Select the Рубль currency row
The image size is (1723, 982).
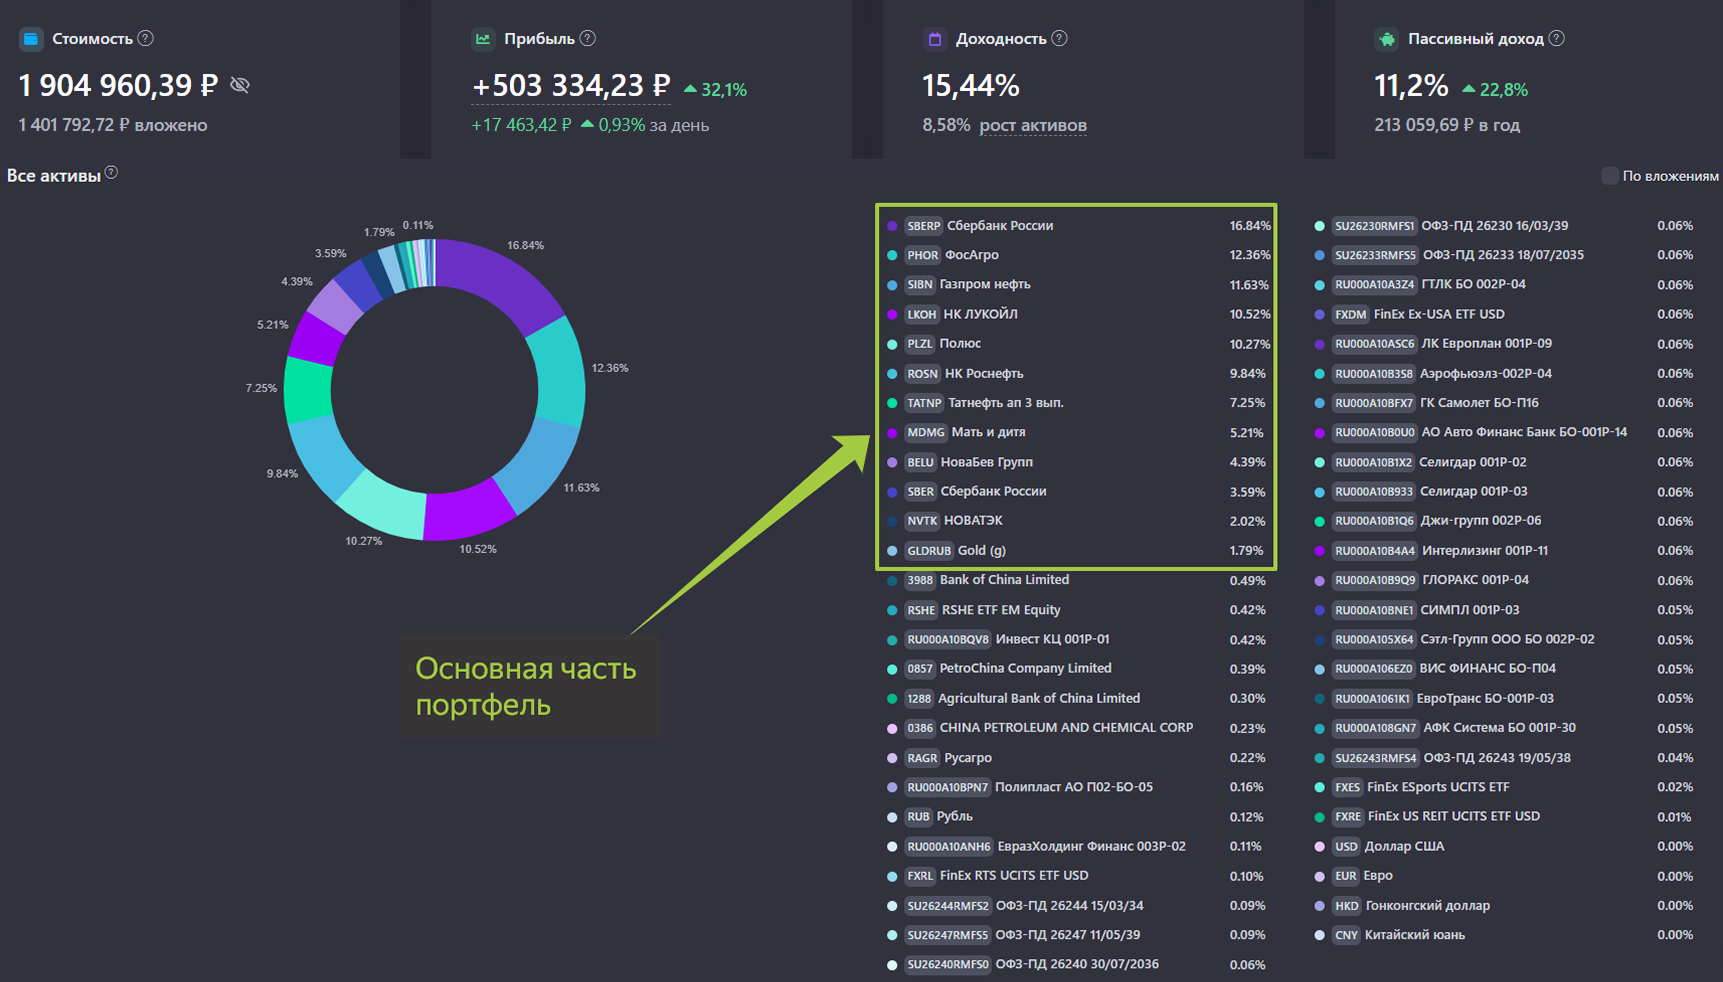point(1078,817)
